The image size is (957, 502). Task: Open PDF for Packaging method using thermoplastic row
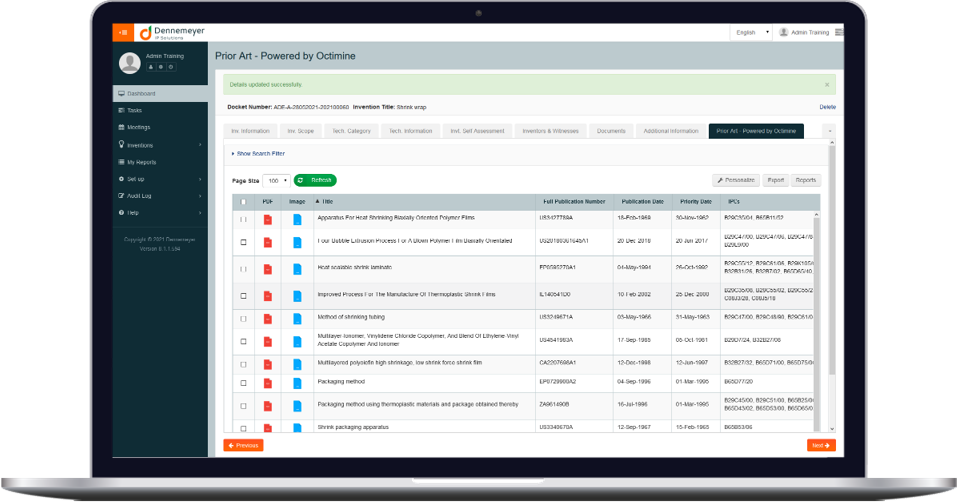click(267, 406)
